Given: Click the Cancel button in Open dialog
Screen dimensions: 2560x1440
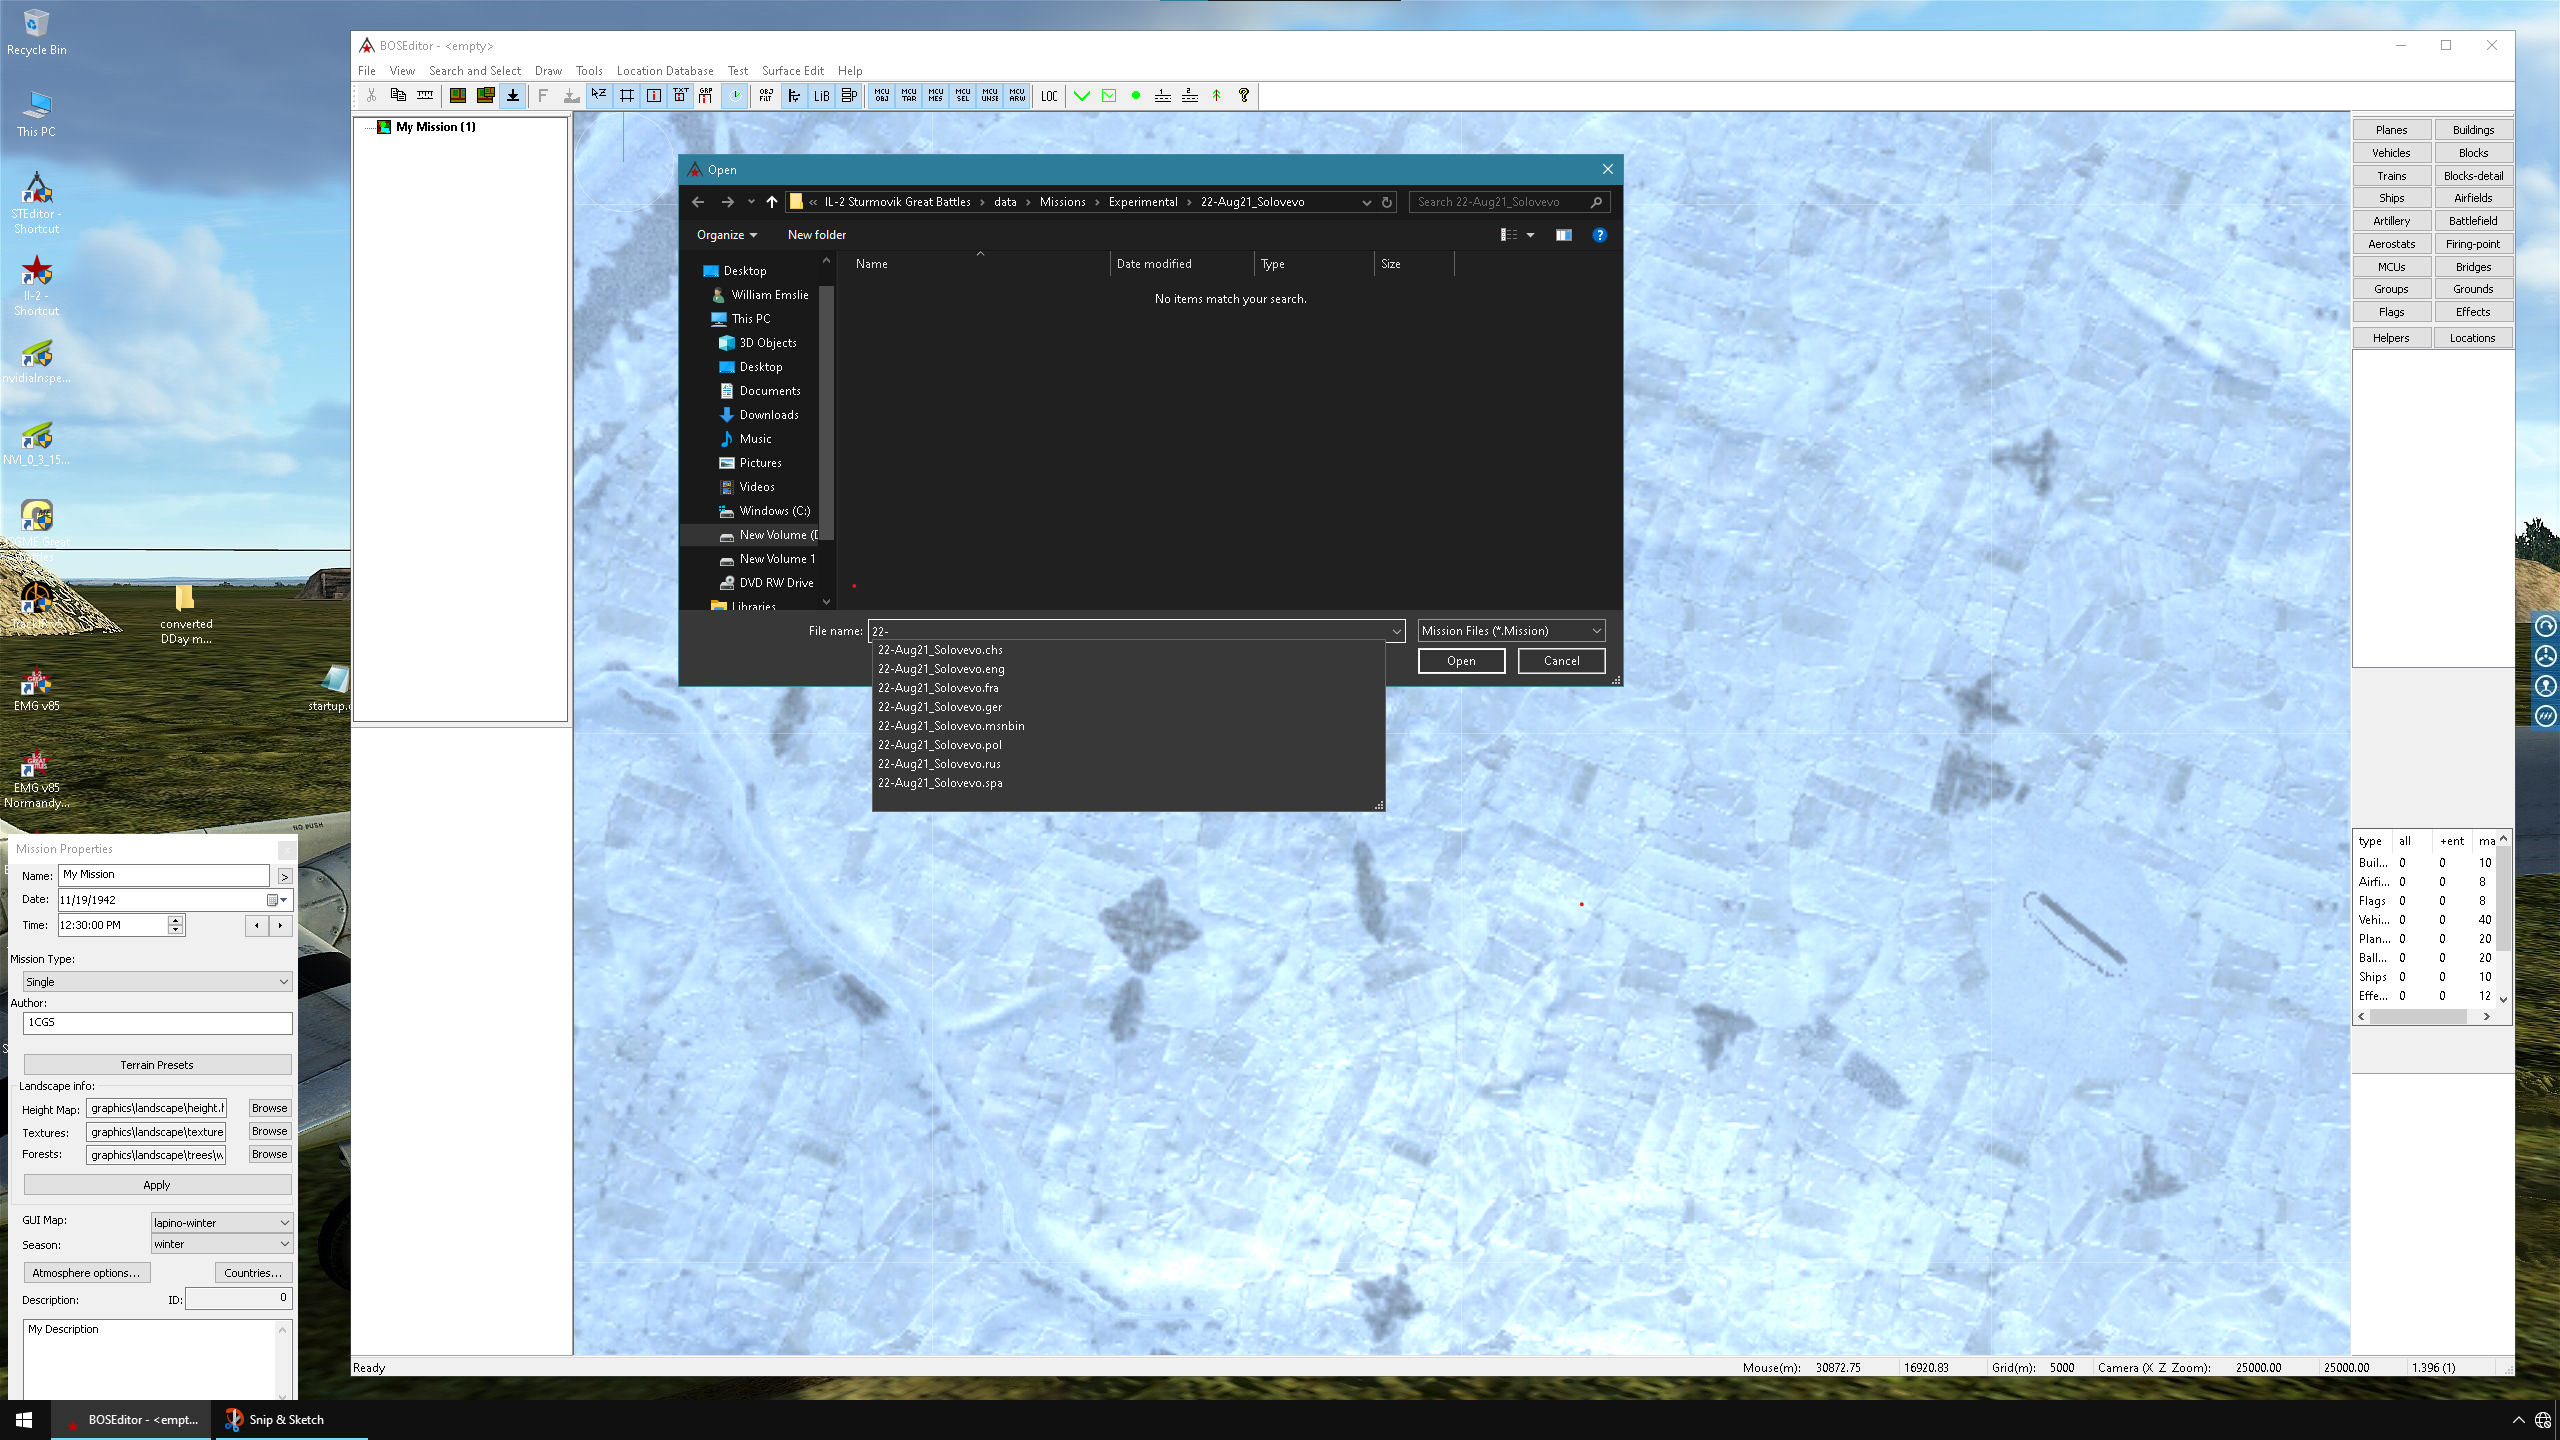Looking at the screenshot, I should [x=1561, y=661].
